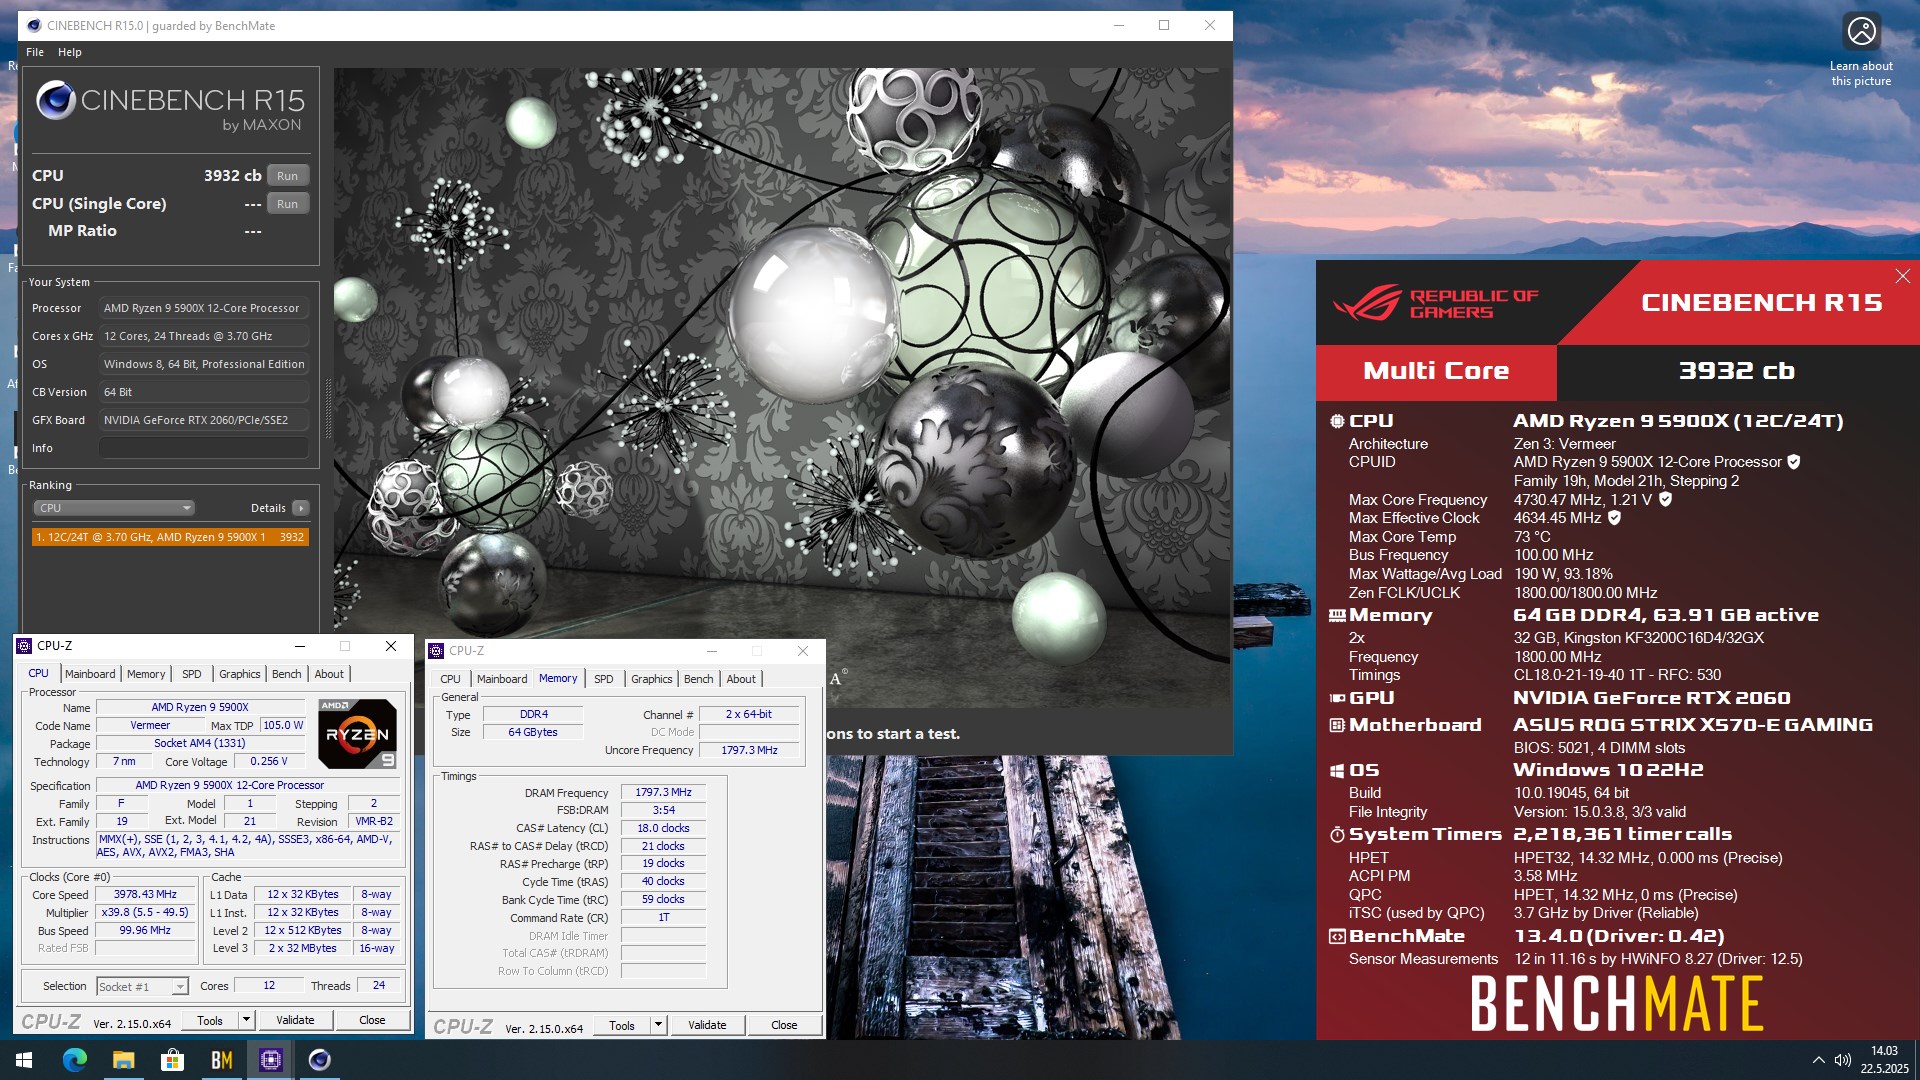Screen dimensions: 1920x1080
Task: Click the Learn about this picture icon
Action: pyautogui.click(x=1861, y=32)
